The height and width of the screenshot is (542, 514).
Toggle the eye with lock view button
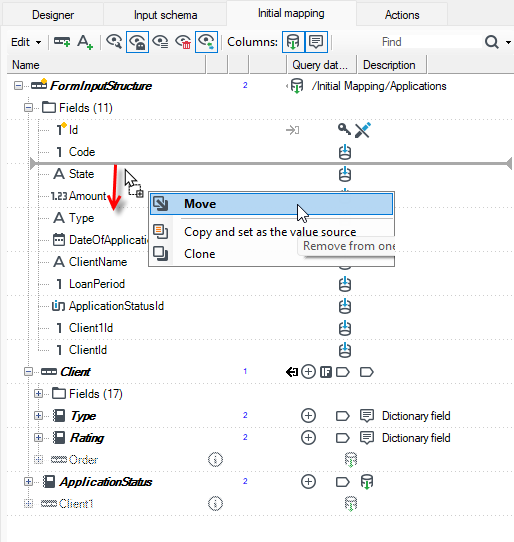pos(137,42)
